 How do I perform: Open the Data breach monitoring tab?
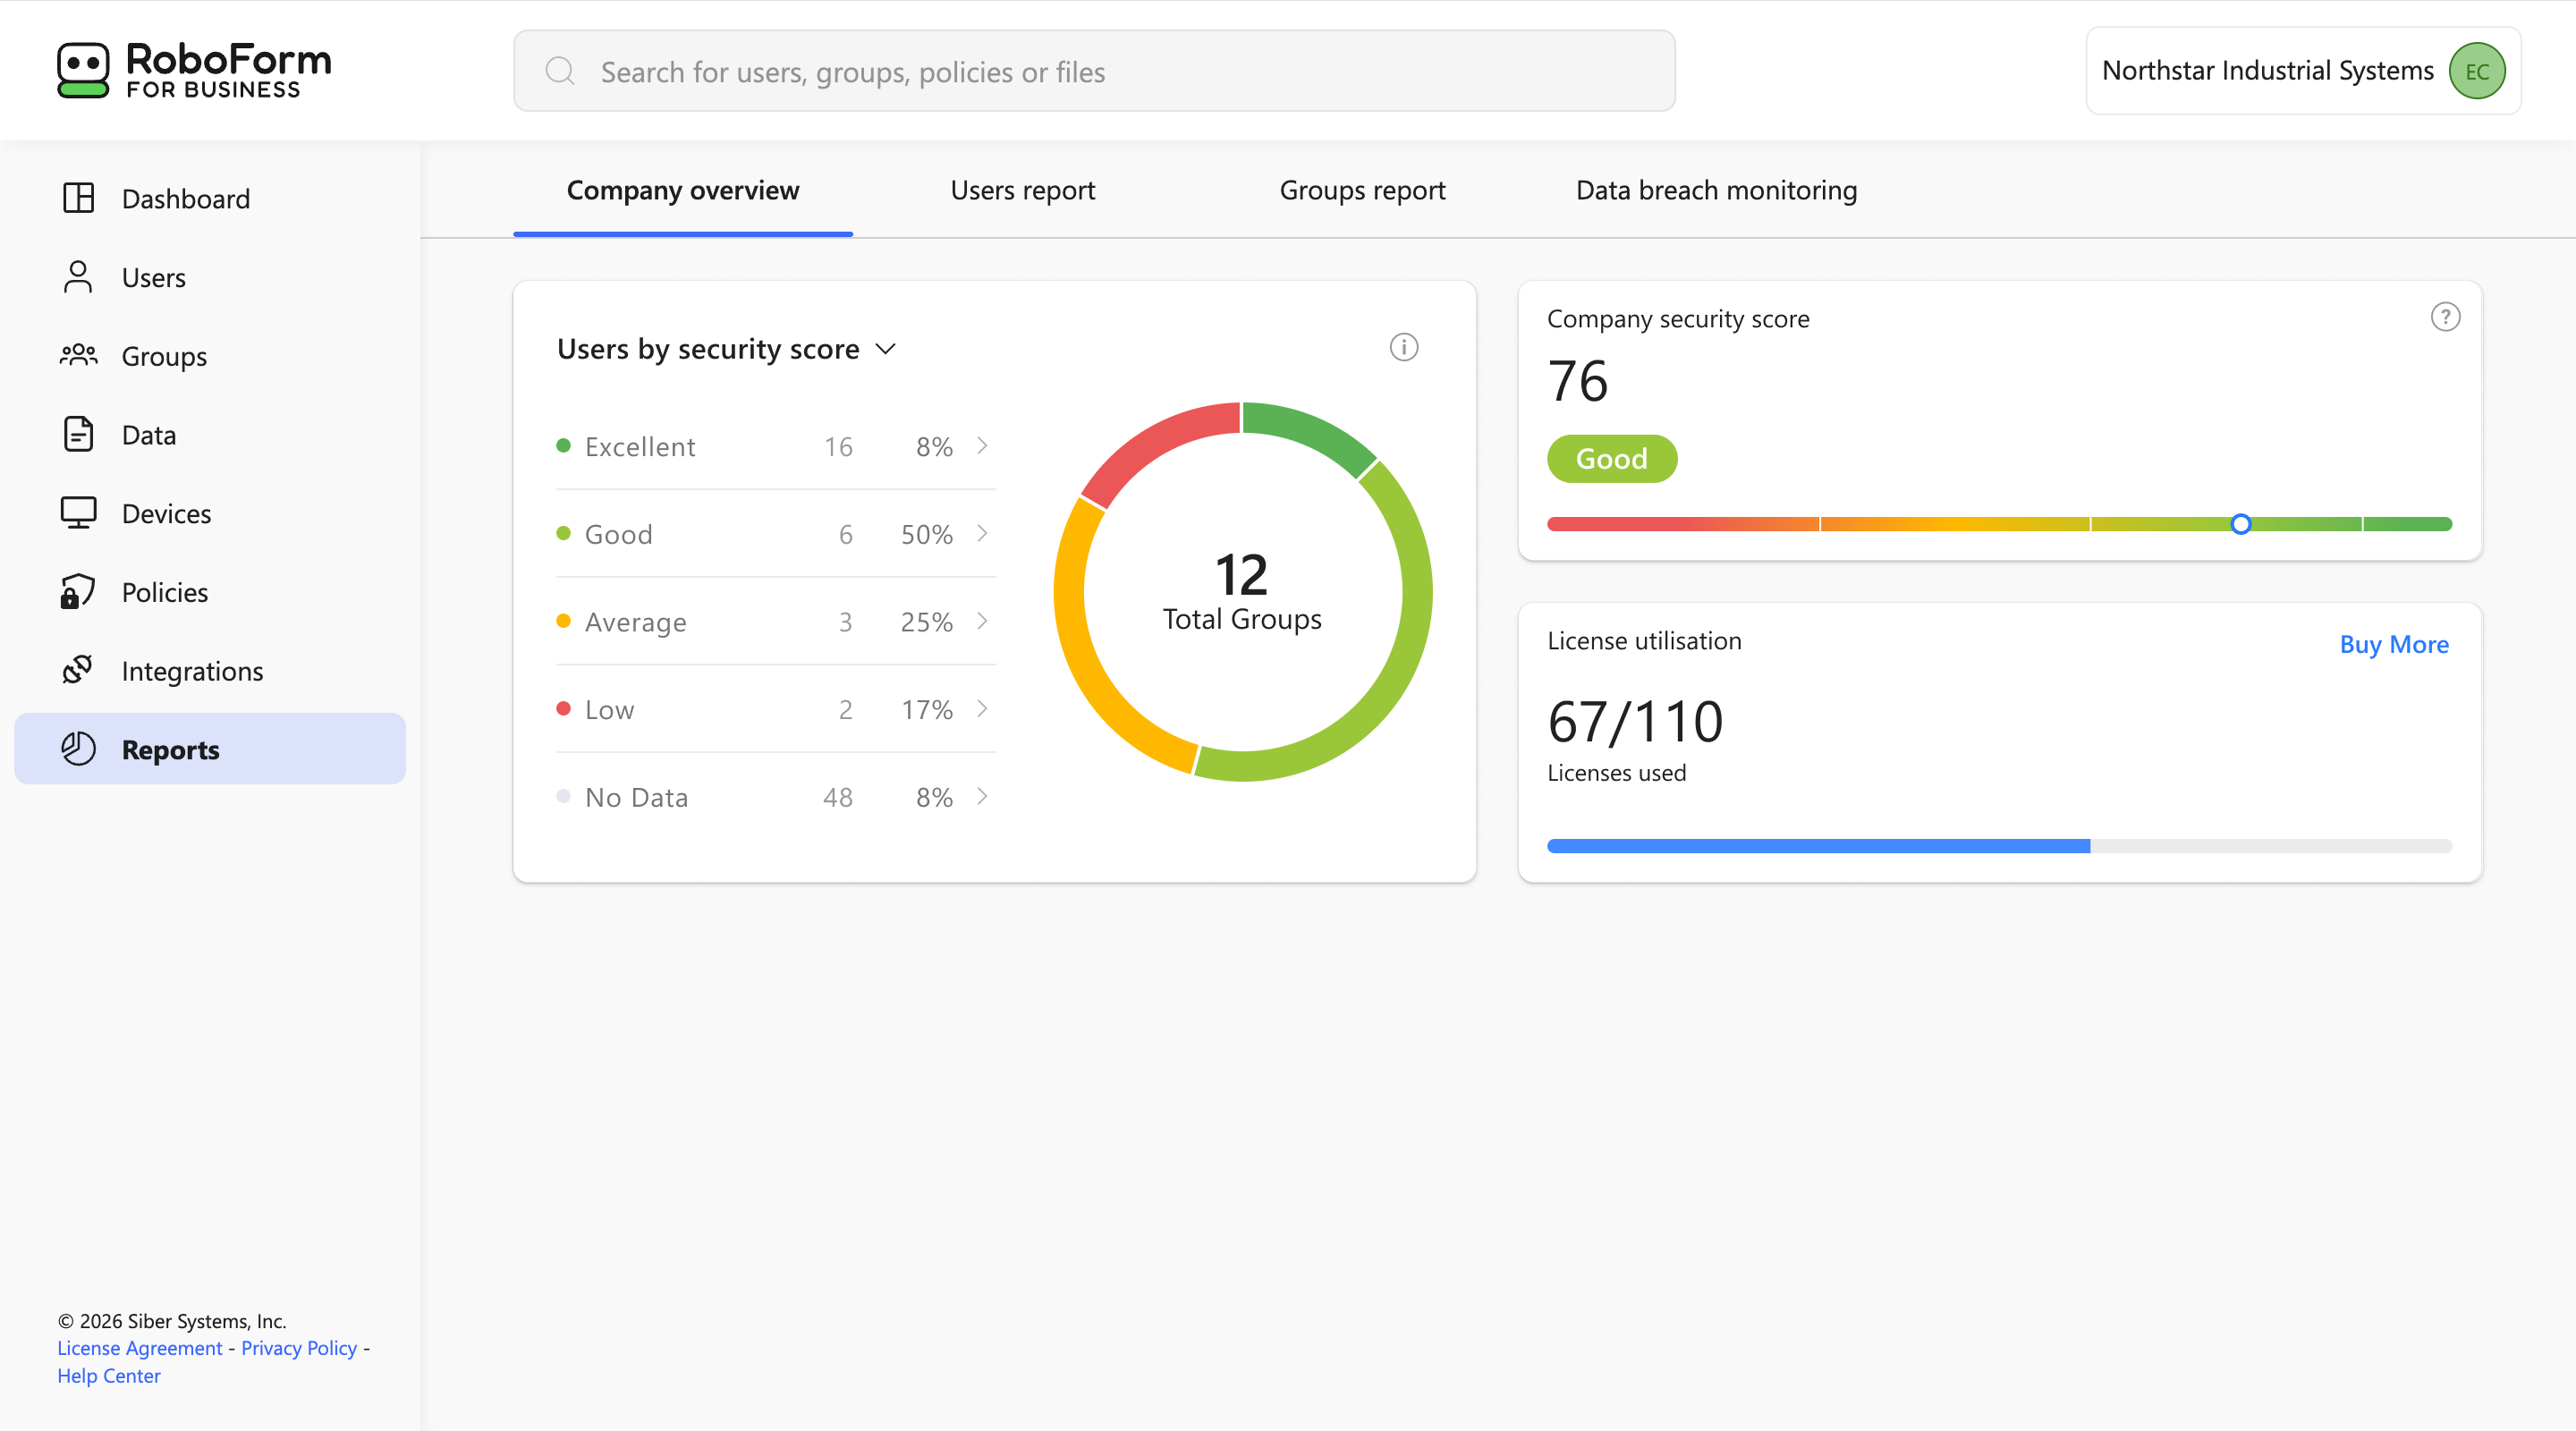click(1716, 190)
